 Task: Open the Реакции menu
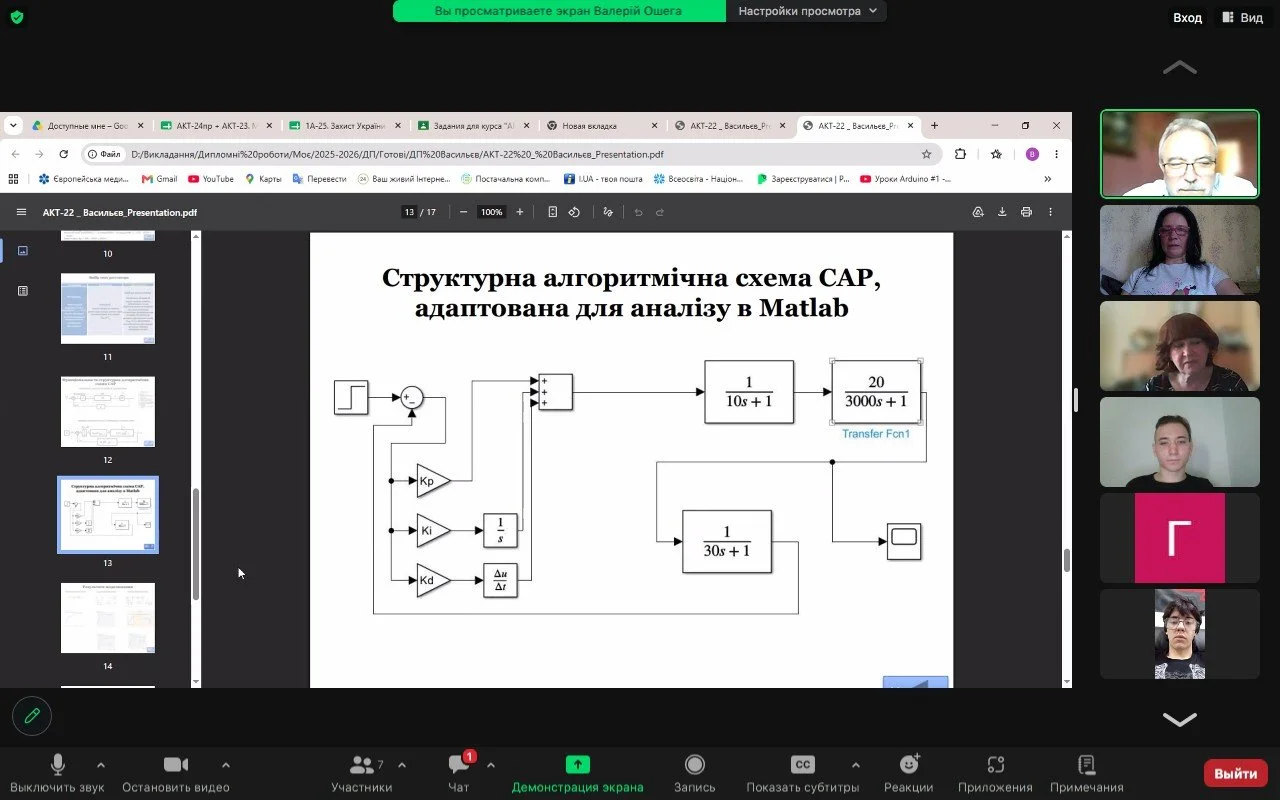909,774
